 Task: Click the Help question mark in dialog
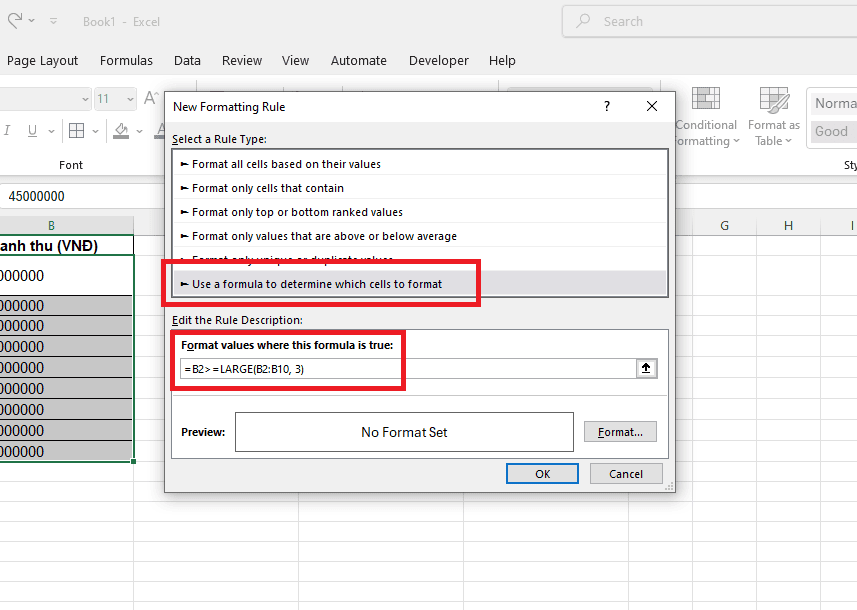(x=607, y=106)
